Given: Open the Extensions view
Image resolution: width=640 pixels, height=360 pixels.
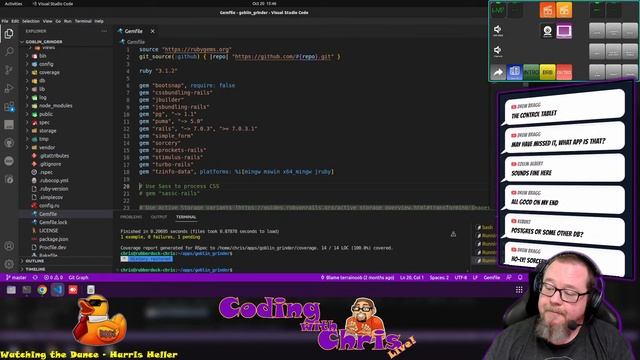Looking at the screenshot, I should click(9, 106).
